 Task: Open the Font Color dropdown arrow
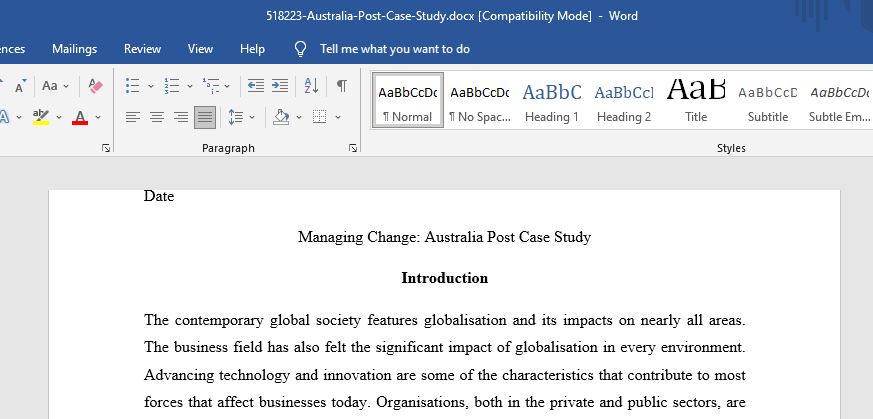coord(98,117)
